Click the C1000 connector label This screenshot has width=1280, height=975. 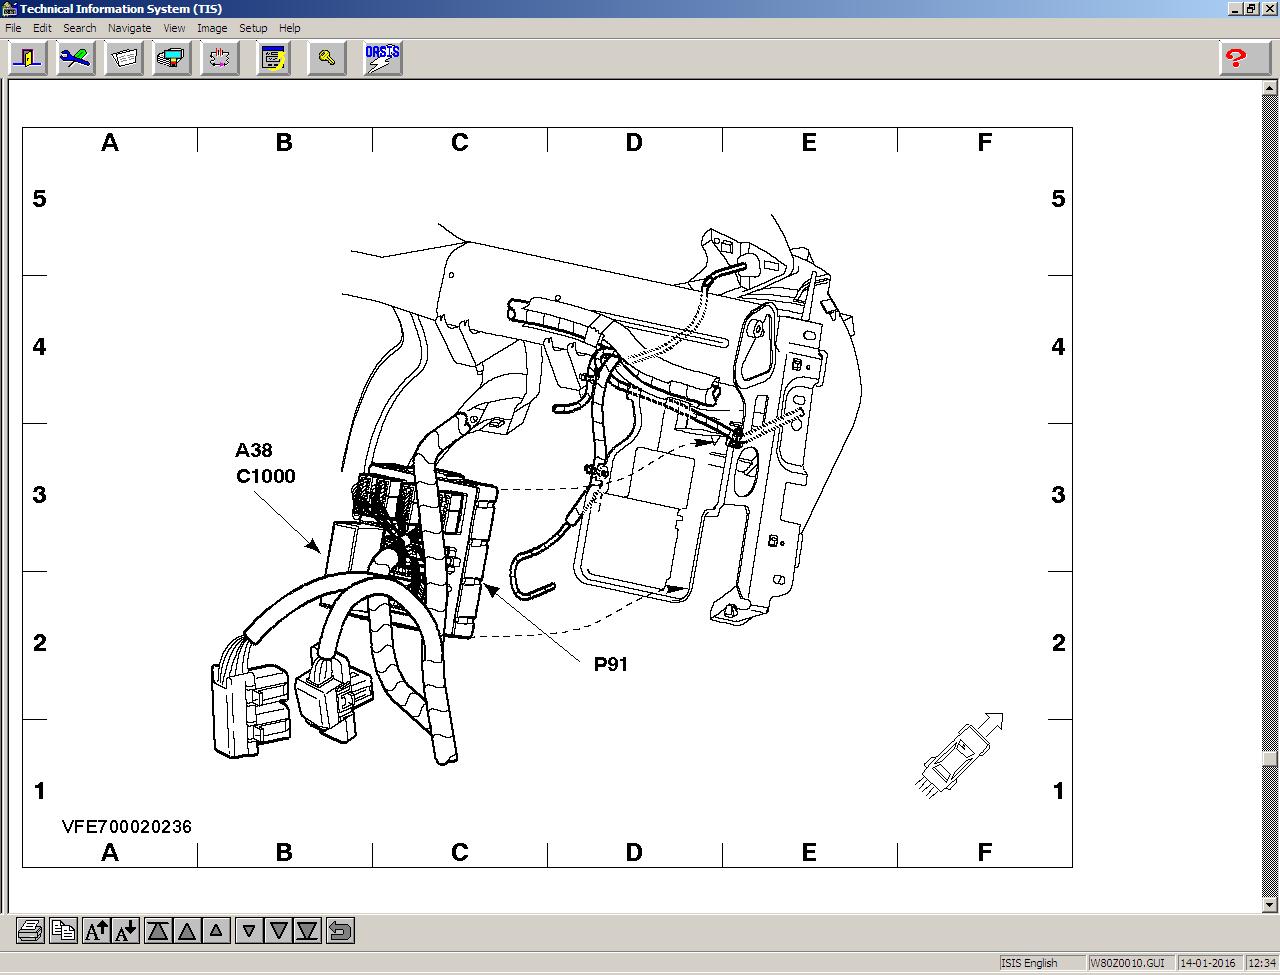click(x=266, y=476)
